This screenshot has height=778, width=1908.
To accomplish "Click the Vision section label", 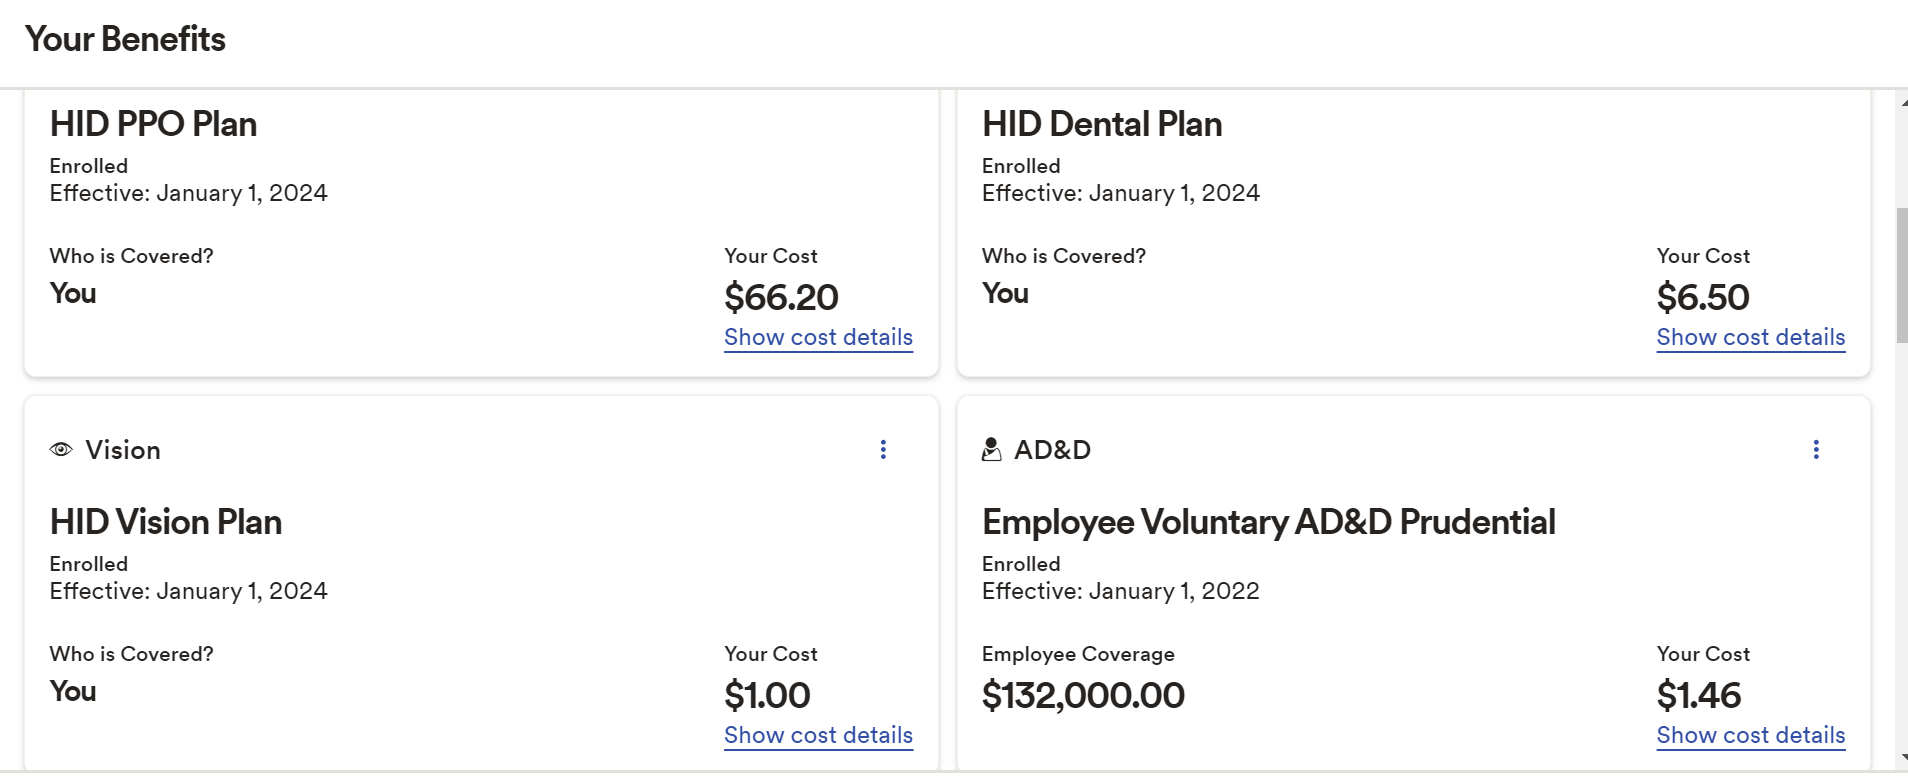I will click(123, 450).
